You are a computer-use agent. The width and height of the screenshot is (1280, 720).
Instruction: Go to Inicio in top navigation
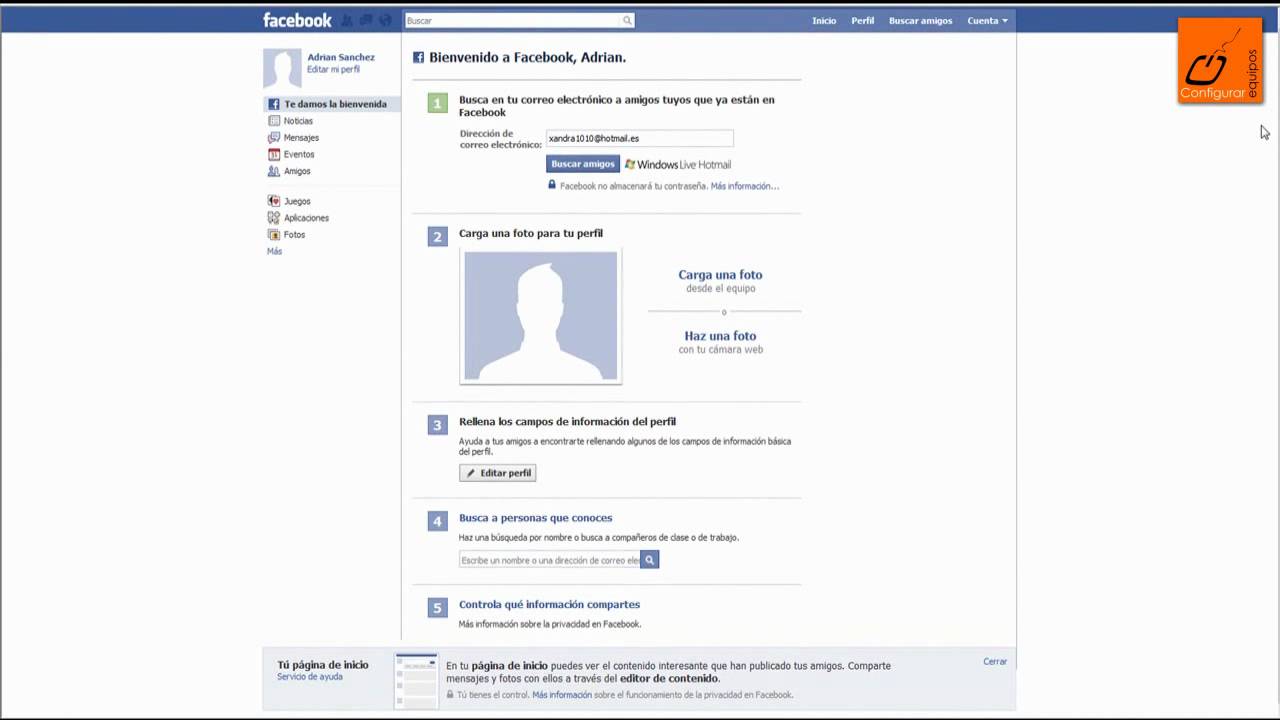click(824, 20)
